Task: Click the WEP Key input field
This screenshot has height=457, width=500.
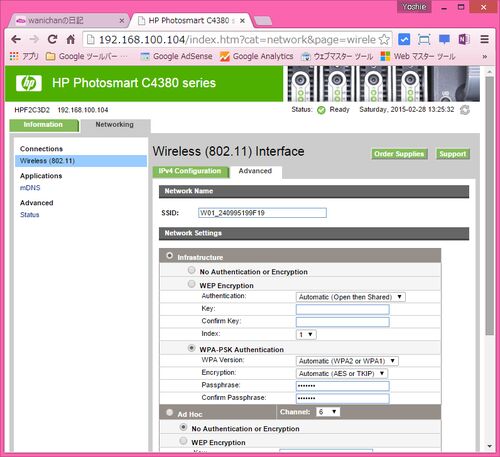Action: (x=343, y=309)
